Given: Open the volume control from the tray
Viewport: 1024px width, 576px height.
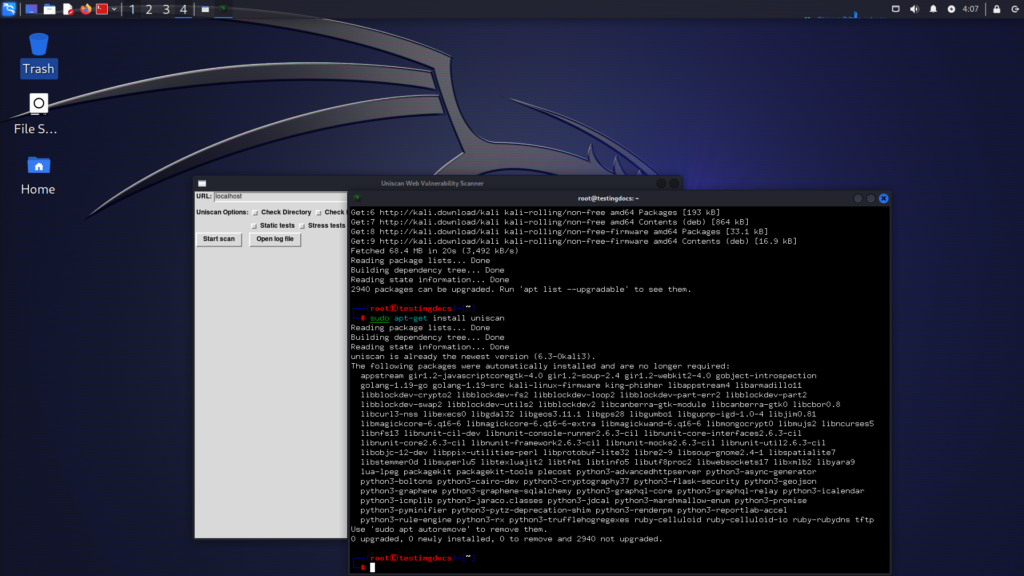Looking at the screenshot, I should [915, 9].
